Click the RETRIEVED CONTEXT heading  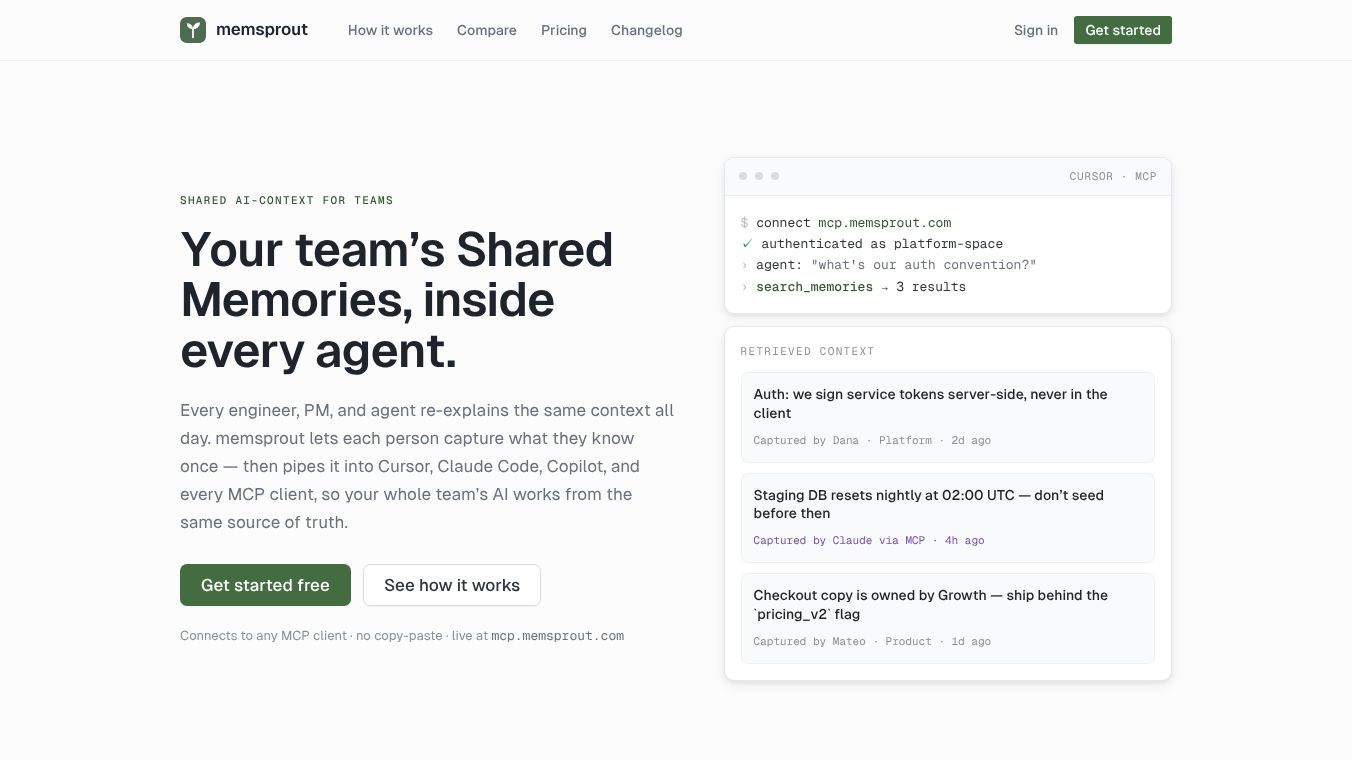[807, 351]
